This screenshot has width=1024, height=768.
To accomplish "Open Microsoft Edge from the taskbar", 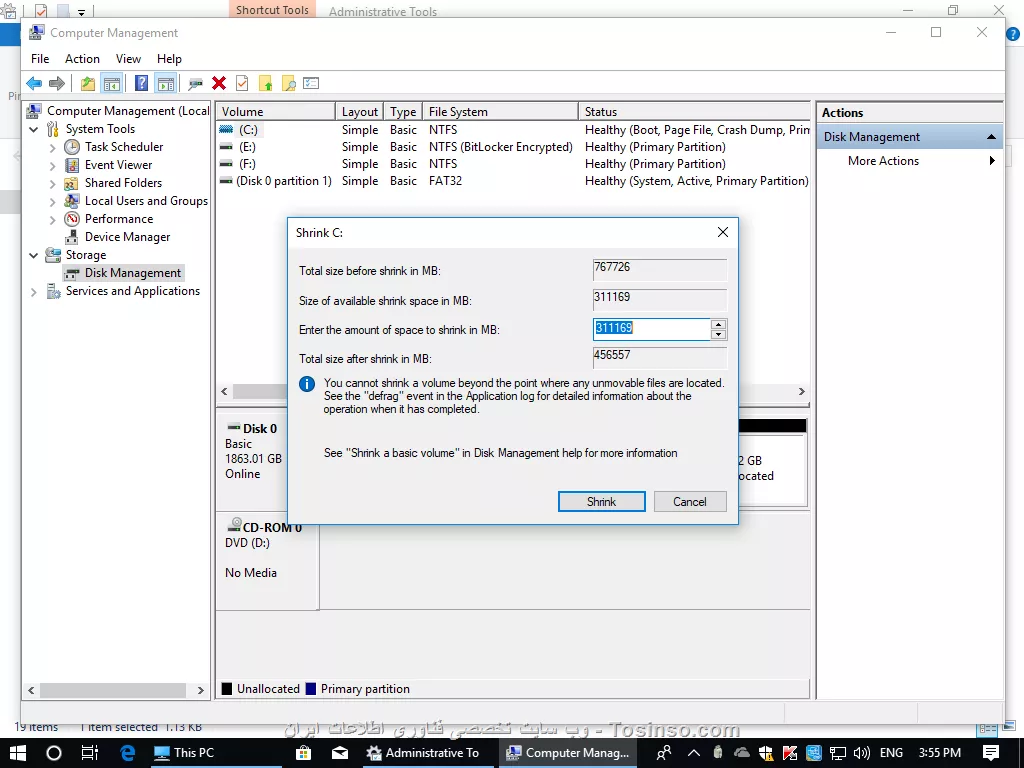I will pos(127,753).
